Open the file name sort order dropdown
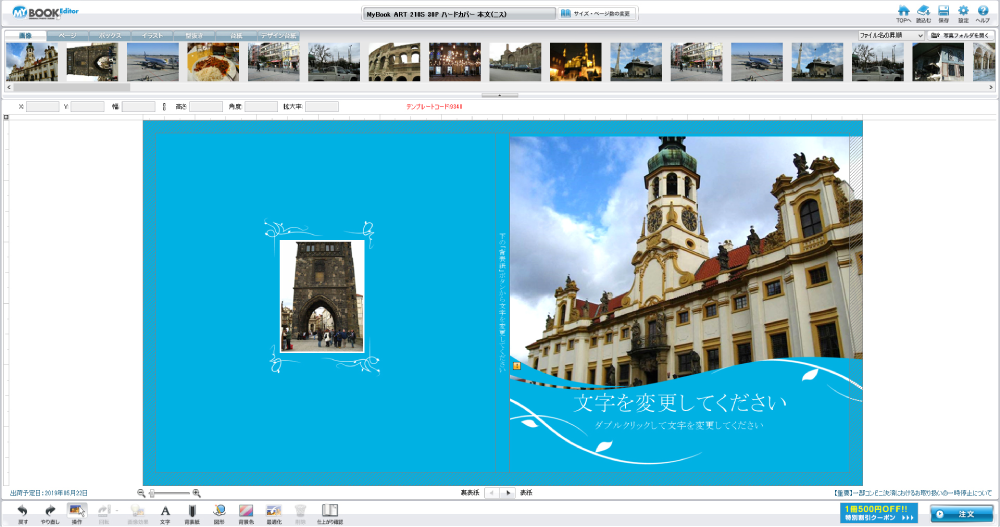1000x527 pixels. click(x=892, y=35)
